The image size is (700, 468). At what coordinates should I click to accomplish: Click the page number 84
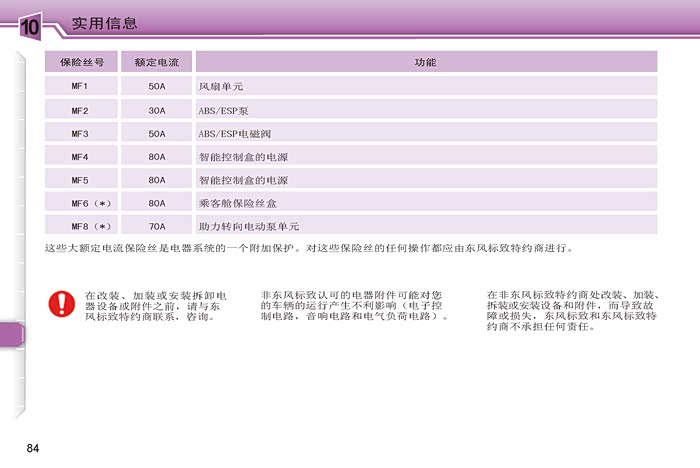tap(33, 446)
